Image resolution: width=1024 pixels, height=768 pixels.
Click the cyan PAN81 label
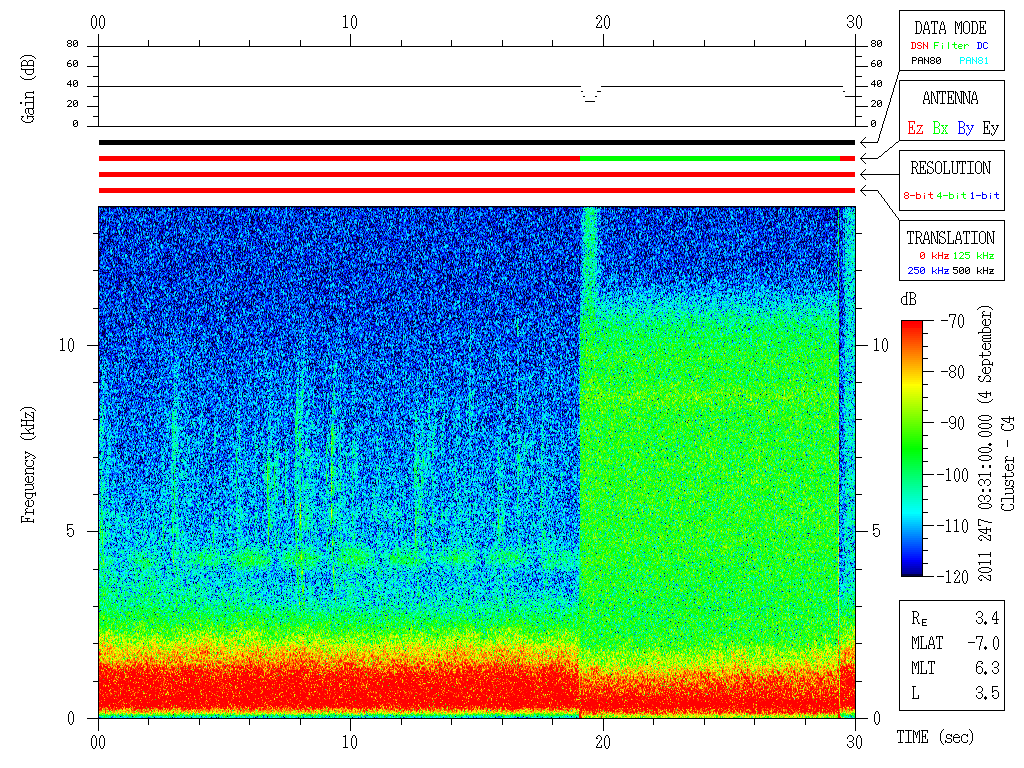point(974,61)
